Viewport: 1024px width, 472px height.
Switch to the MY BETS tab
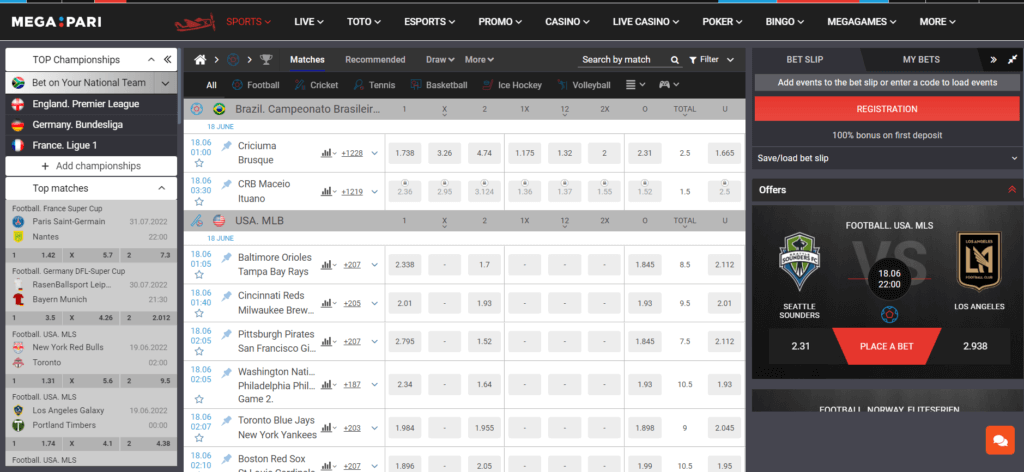pos(921,59)
